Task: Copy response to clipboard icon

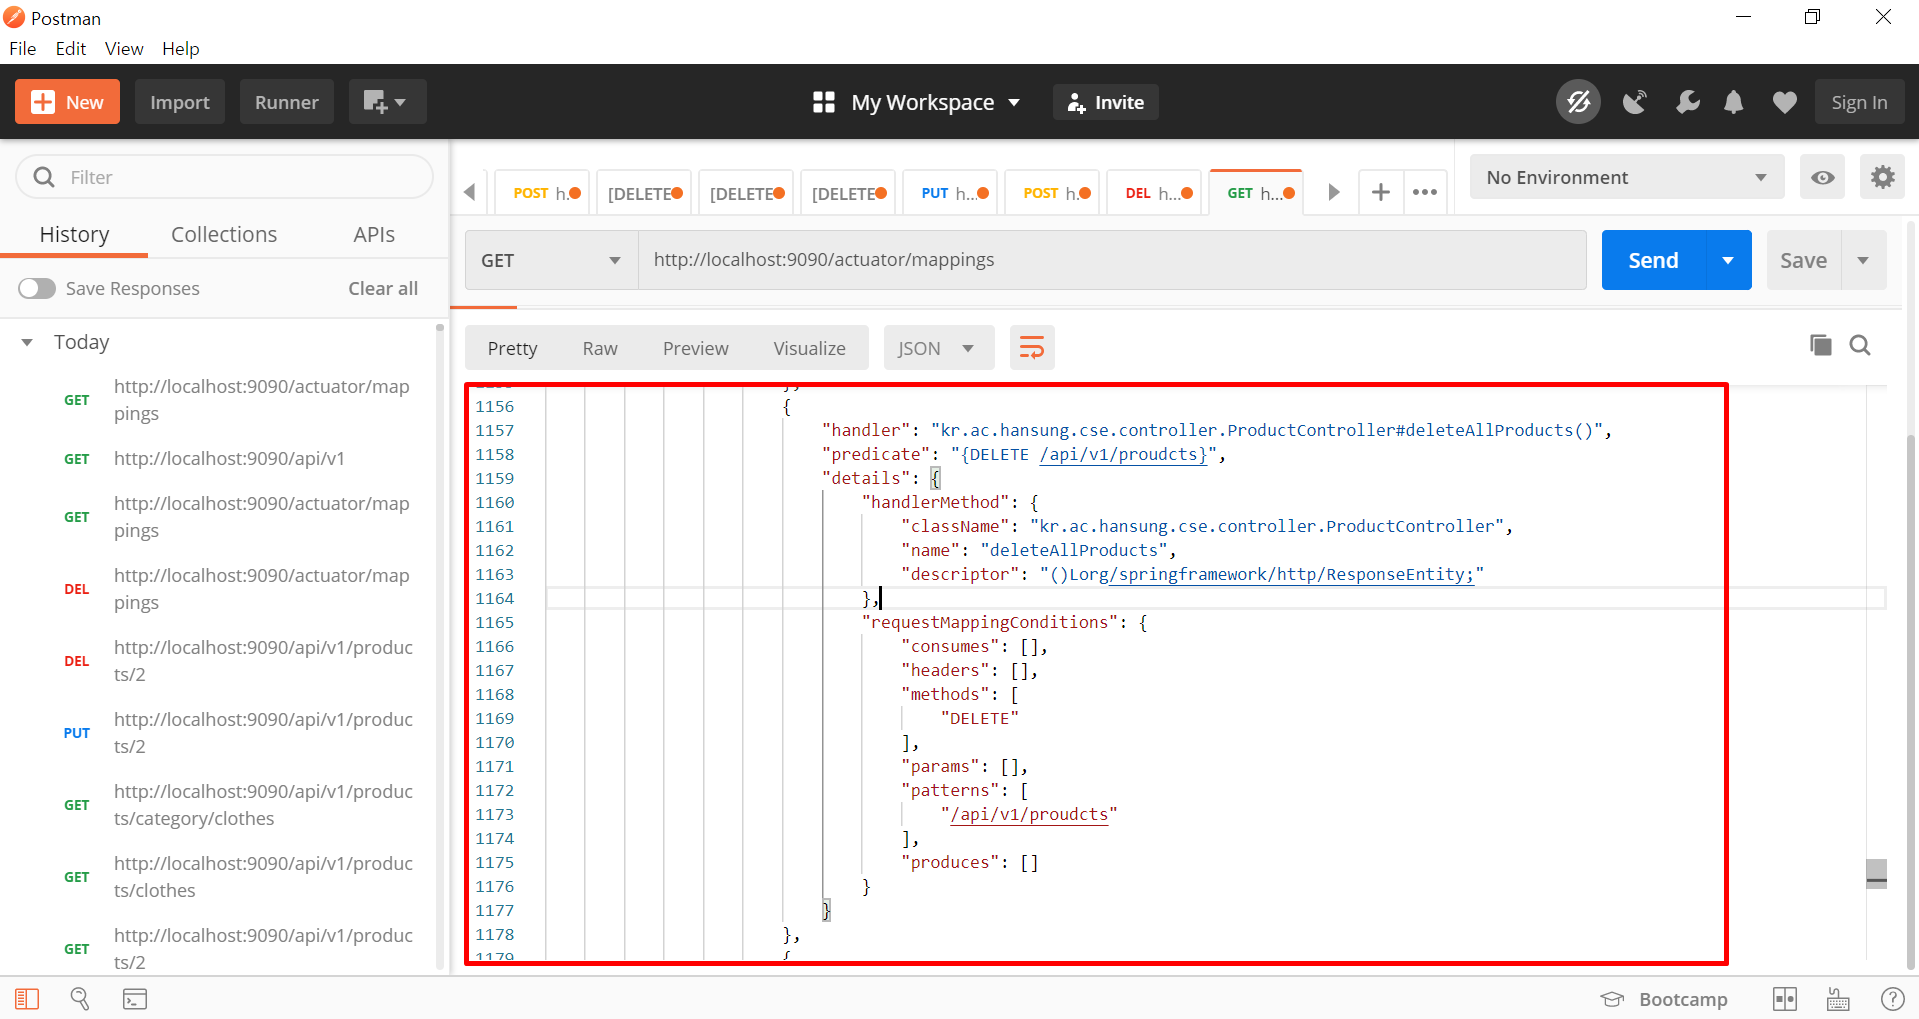Action: 1821,345
